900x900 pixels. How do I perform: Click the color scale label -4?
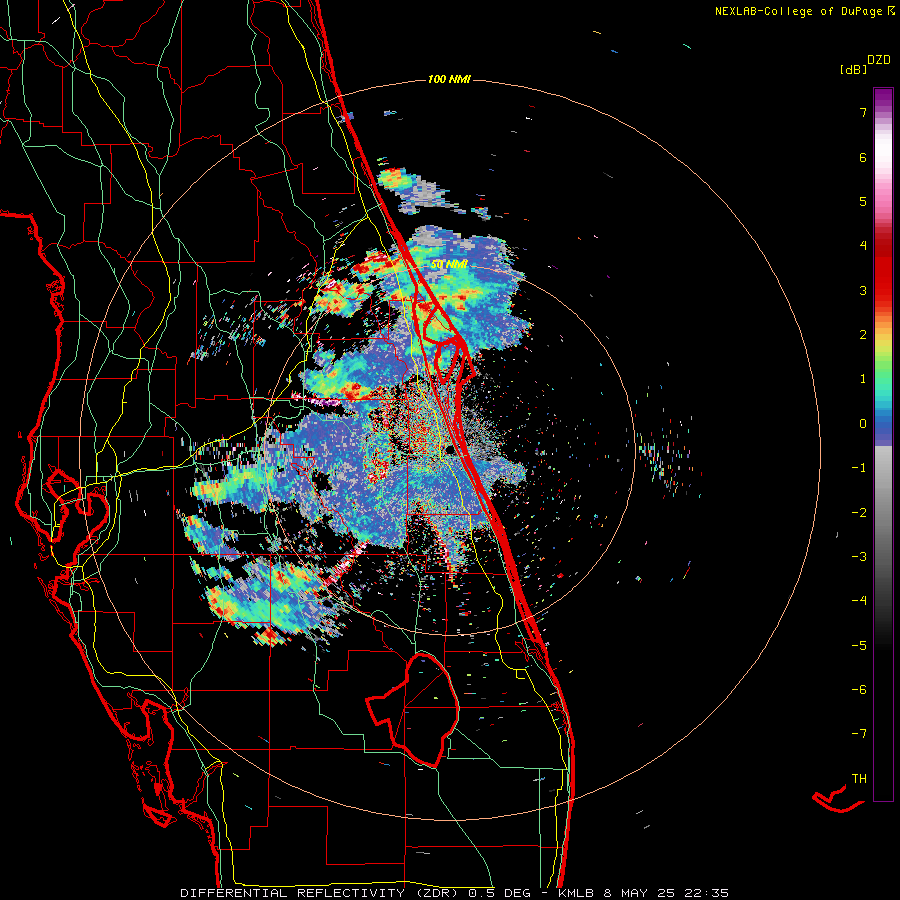[x=859, y=601]
